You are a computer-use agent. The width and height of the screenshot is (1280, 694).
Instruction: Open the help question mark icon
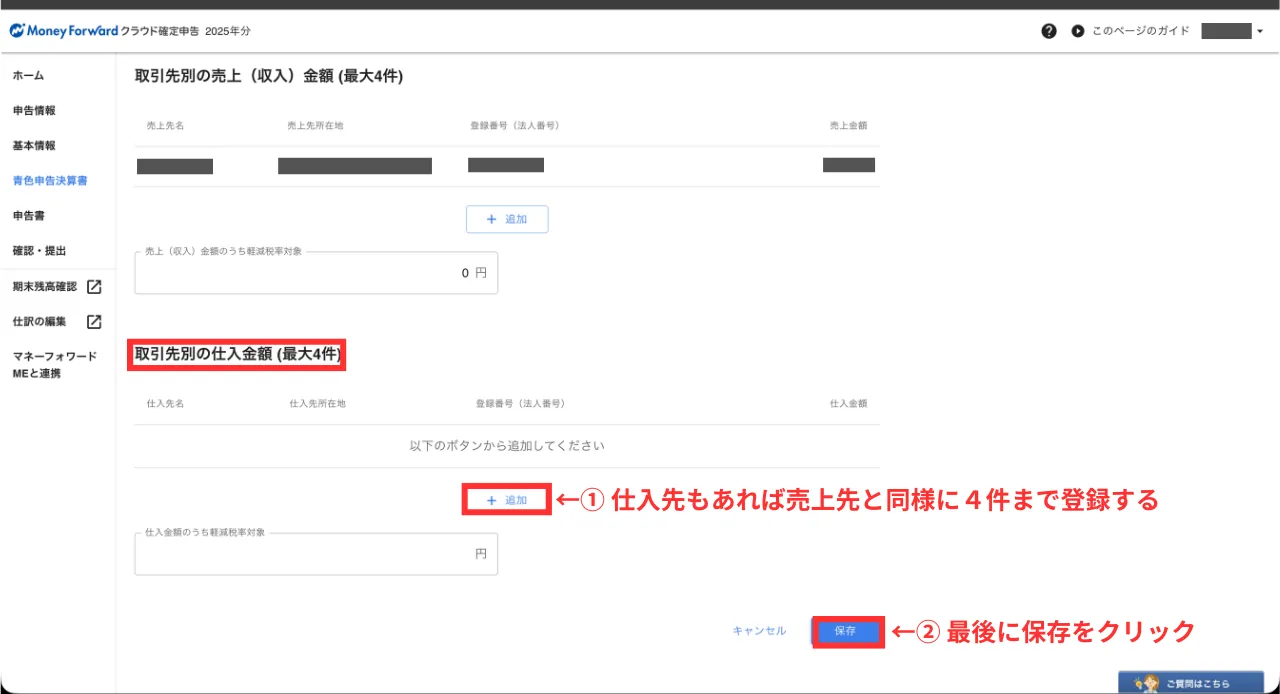pyautogui.click(x=1048, y=31)
